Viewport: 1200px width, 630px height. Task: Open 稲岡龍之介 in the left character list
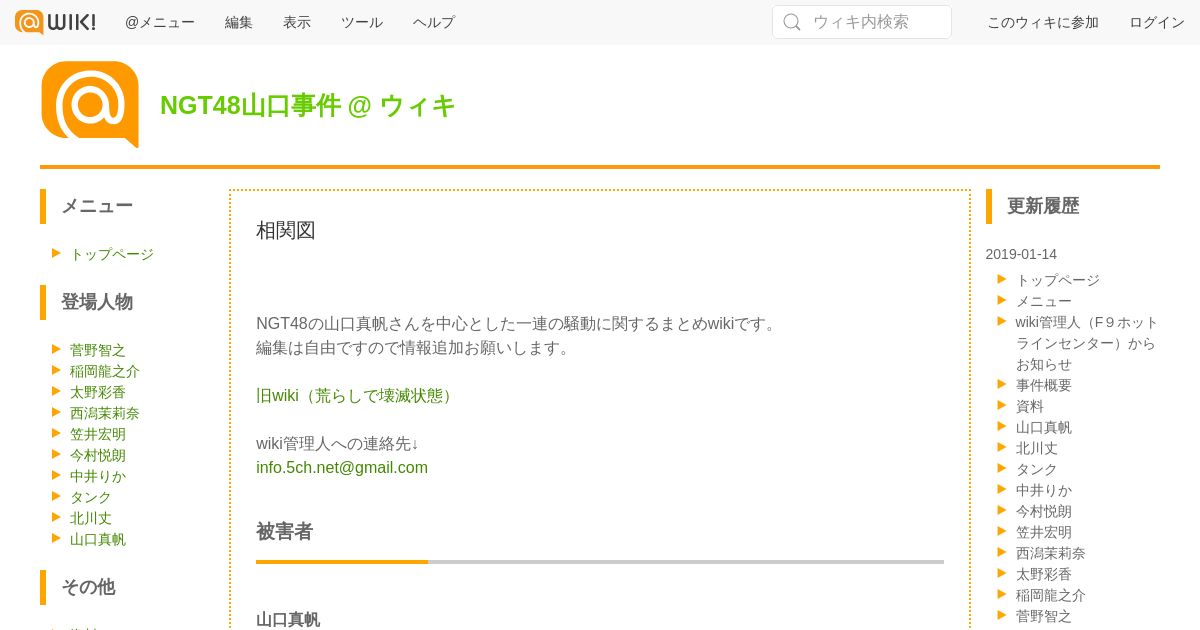point(105,371)
